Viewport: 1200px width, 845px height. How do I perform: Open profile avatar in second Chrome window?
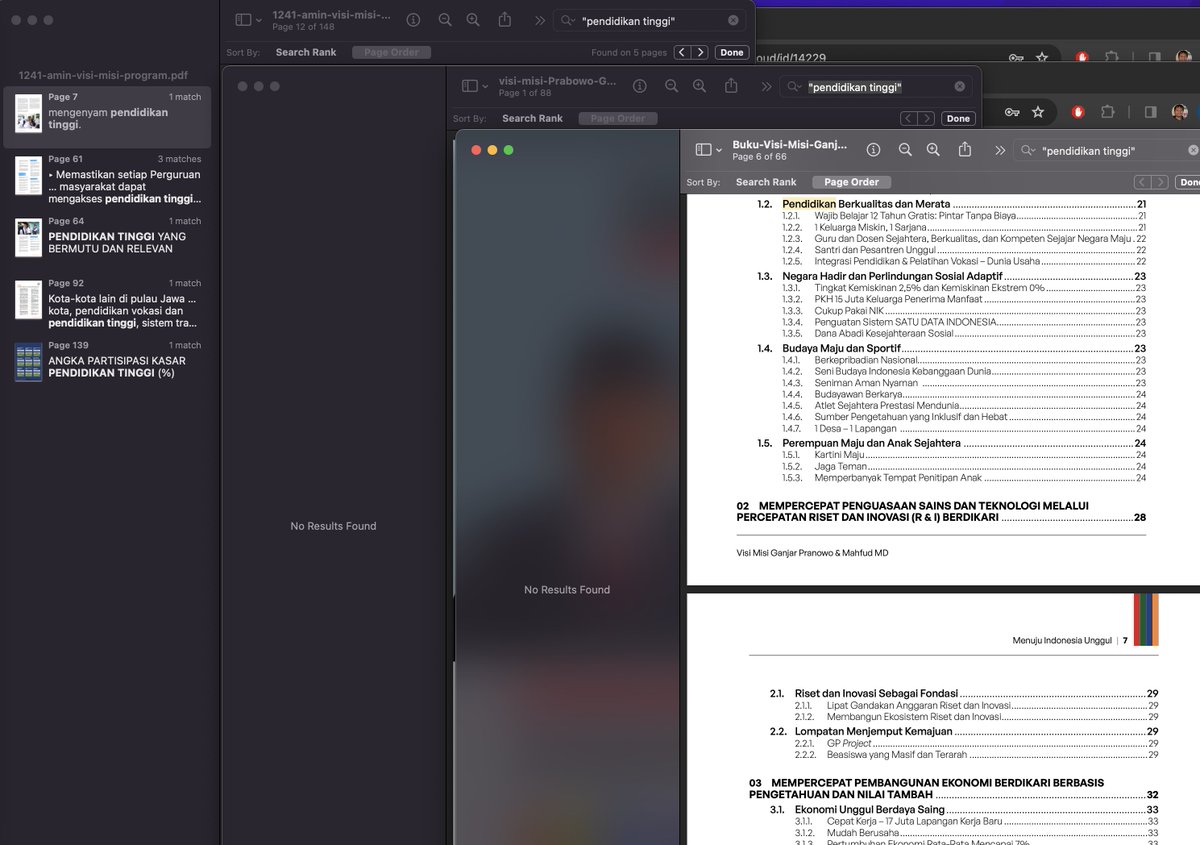[x=1180, y=112]
